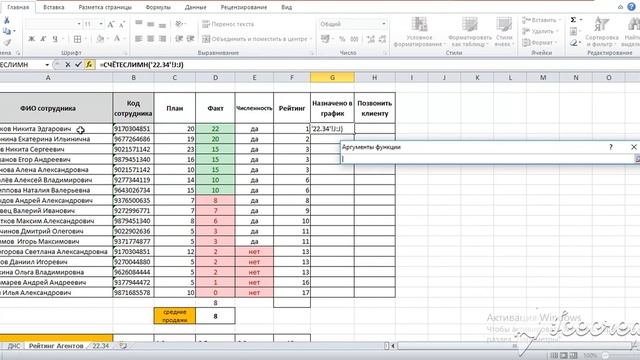The image size is (640, 360).
Task: Decrease decimal places
Action: [x=382, y=39]
